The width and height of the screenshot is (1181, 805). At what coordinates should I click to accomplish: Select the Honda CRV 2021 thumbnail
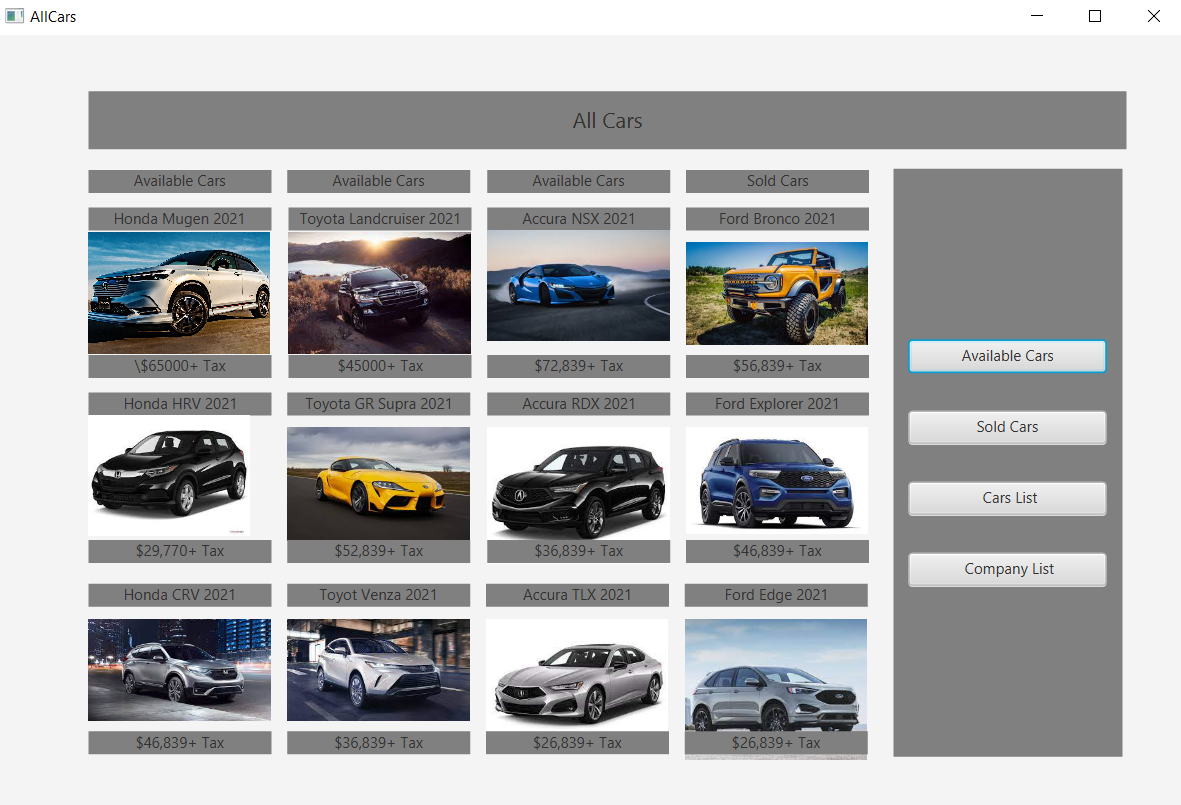coord(179,670)
